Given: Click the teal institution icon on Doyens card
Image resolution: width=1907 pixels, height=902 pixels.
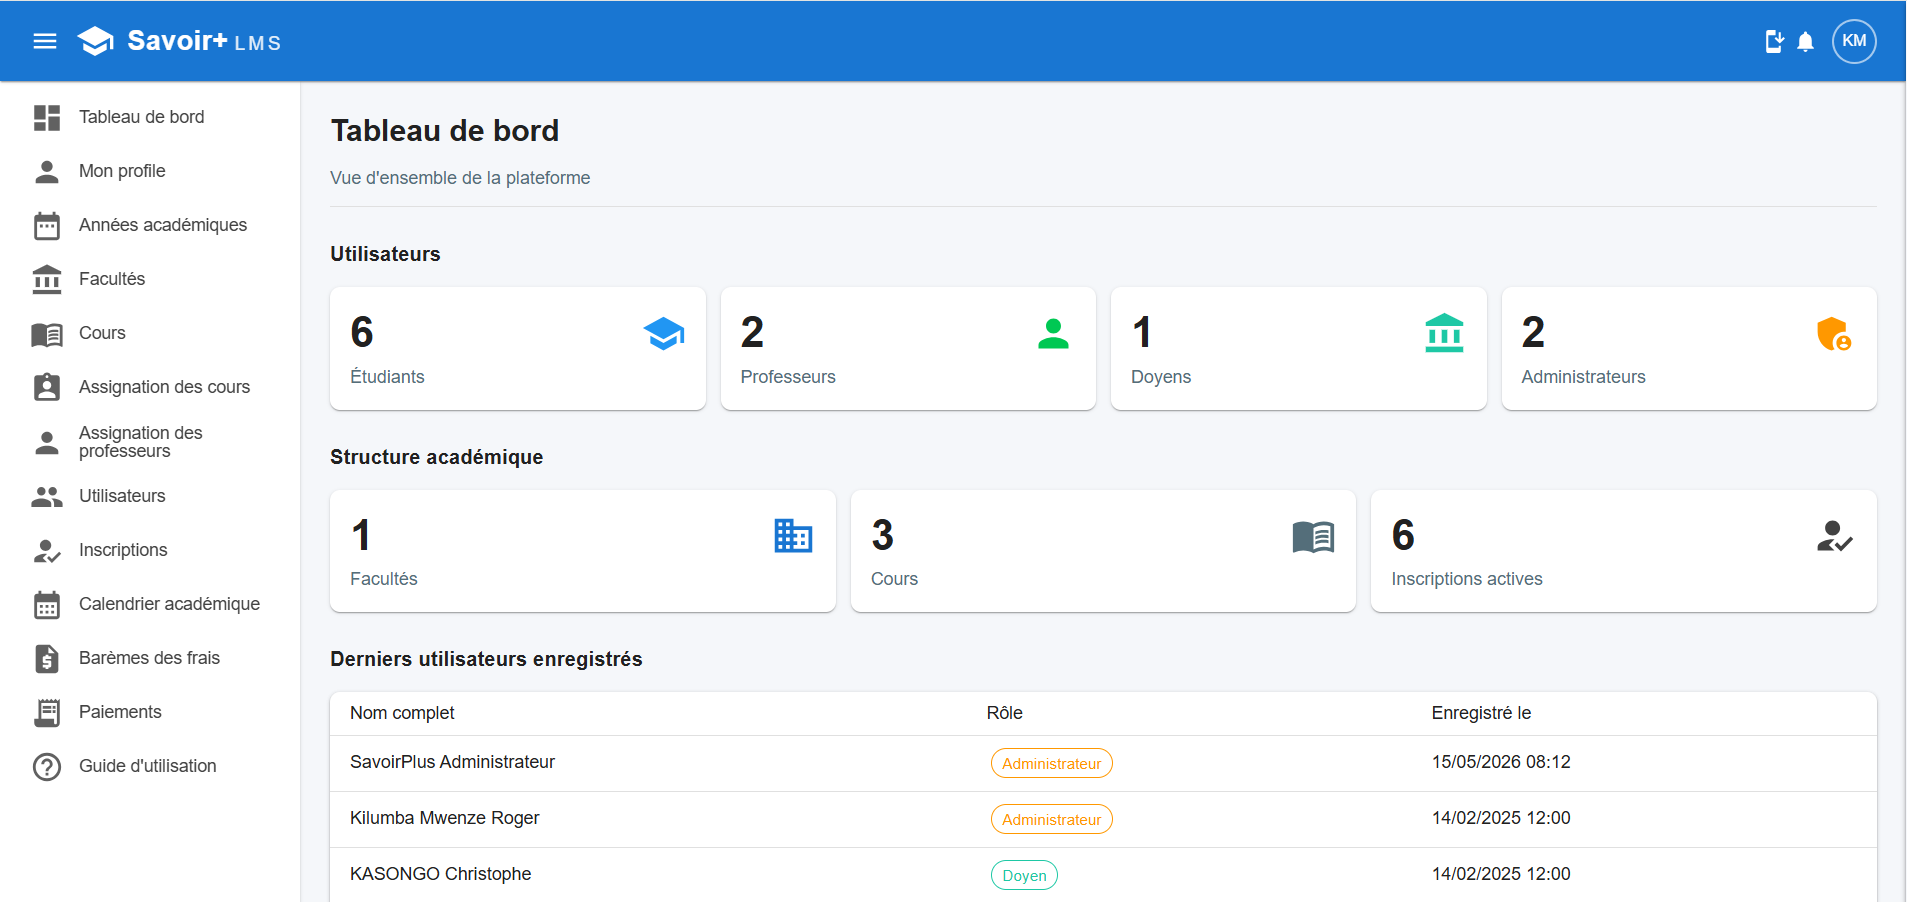Looking at the screenshot, I should tap(1444, 333).
